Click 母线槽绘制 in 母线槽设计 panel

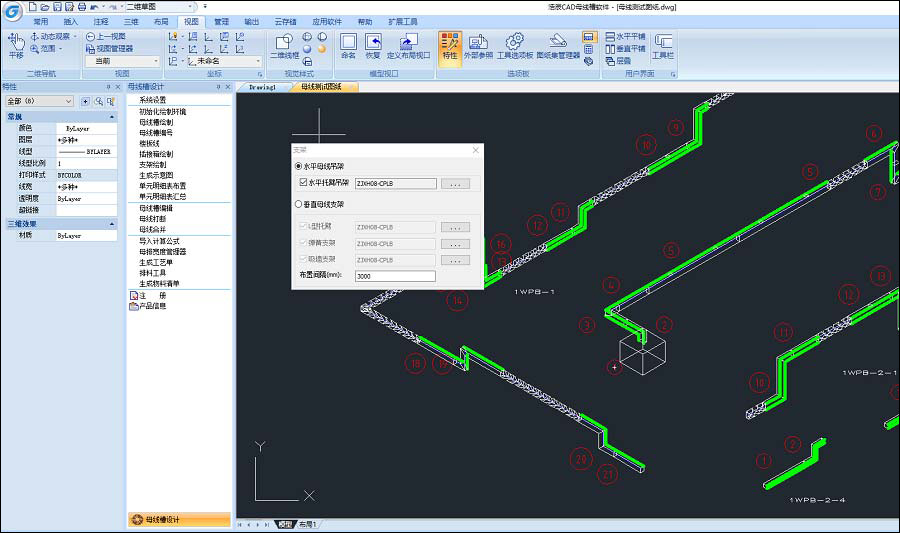coord(156,122)
